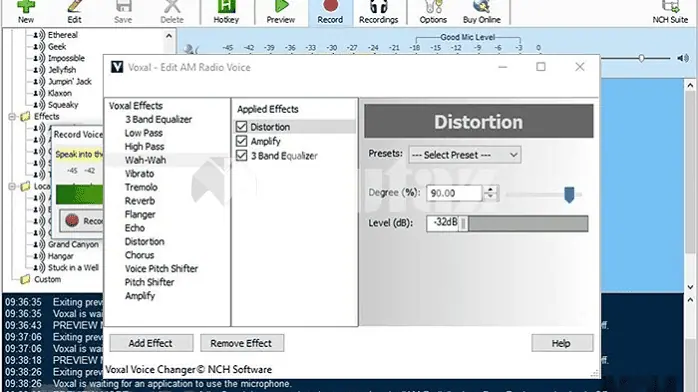Choose 3 Band Equalizer in Voxal Effects
Viewport: 698px width, 392px height.
point(158,119)
